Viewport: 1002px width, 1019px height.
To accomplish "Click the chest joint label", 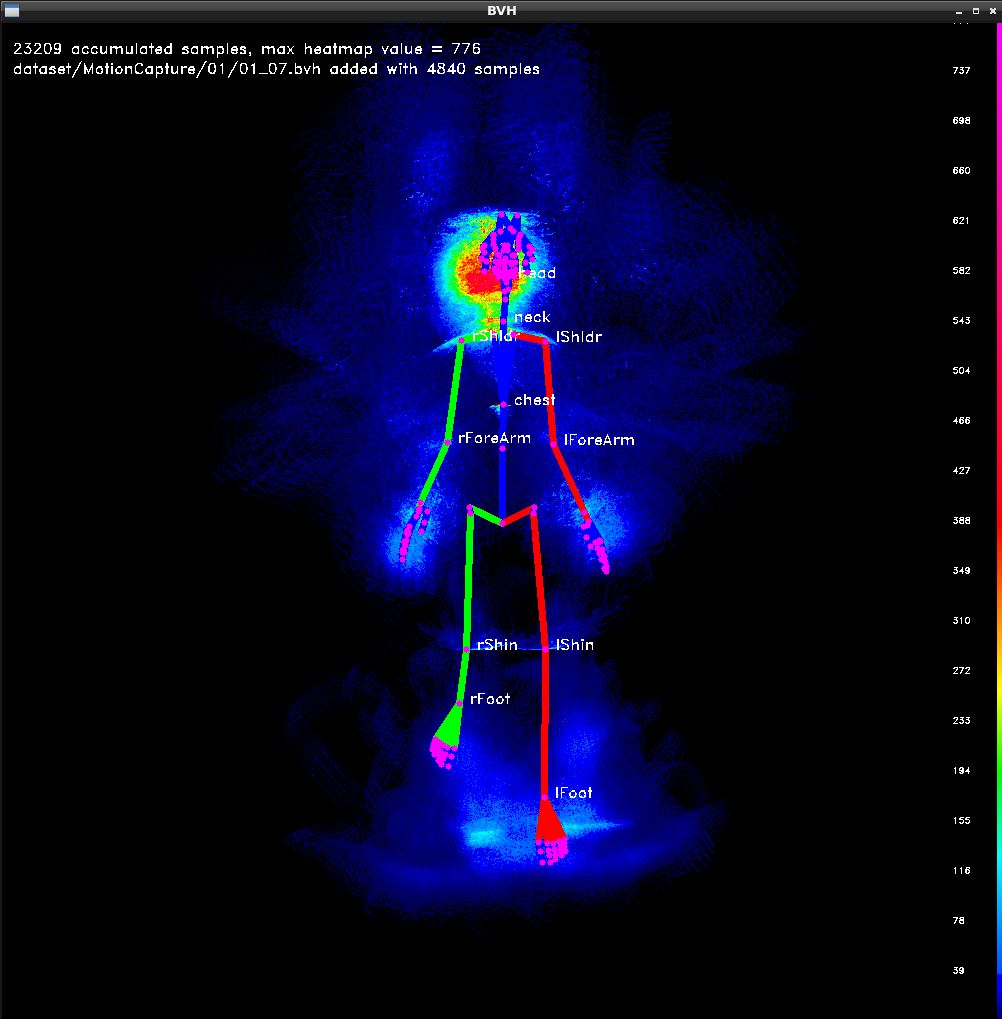I will coord(534,400).
